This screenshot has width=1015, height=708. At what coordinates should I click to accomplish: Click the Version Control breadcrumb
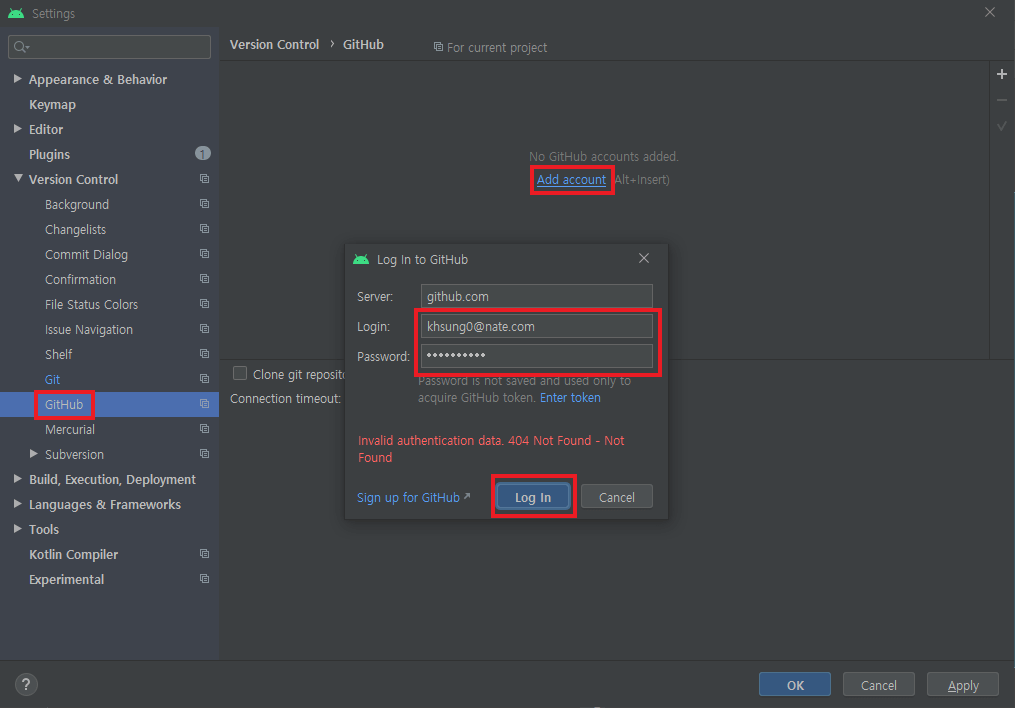point(274,45)
